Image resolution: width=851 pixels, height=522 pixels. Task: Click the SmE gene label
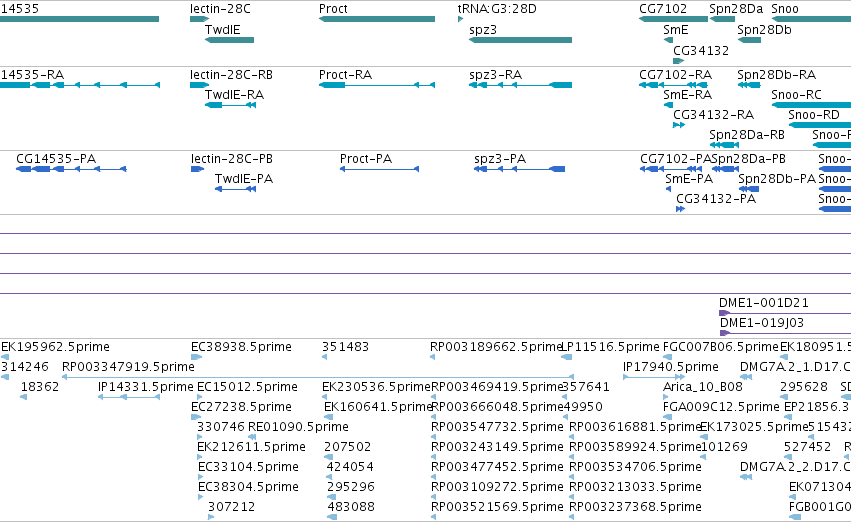pyautogui.click(x=676, y=30)
